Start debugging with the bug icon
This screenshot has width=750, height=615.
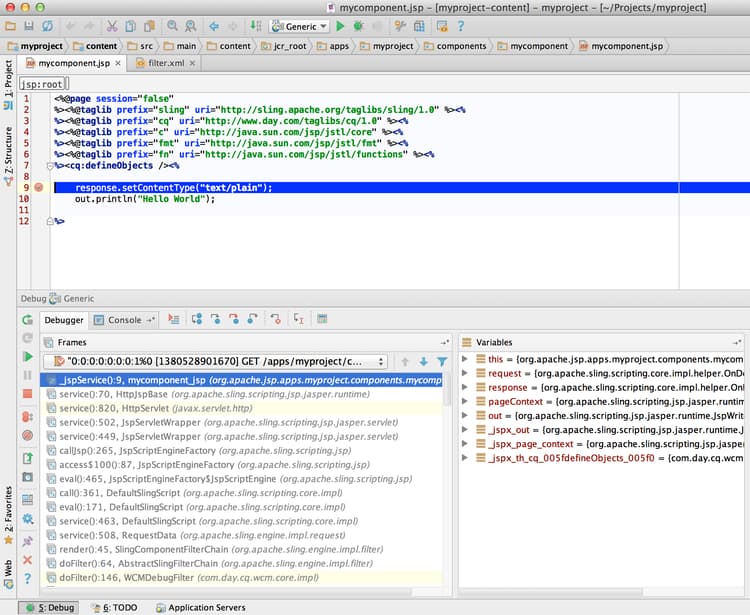pos(358,26)
